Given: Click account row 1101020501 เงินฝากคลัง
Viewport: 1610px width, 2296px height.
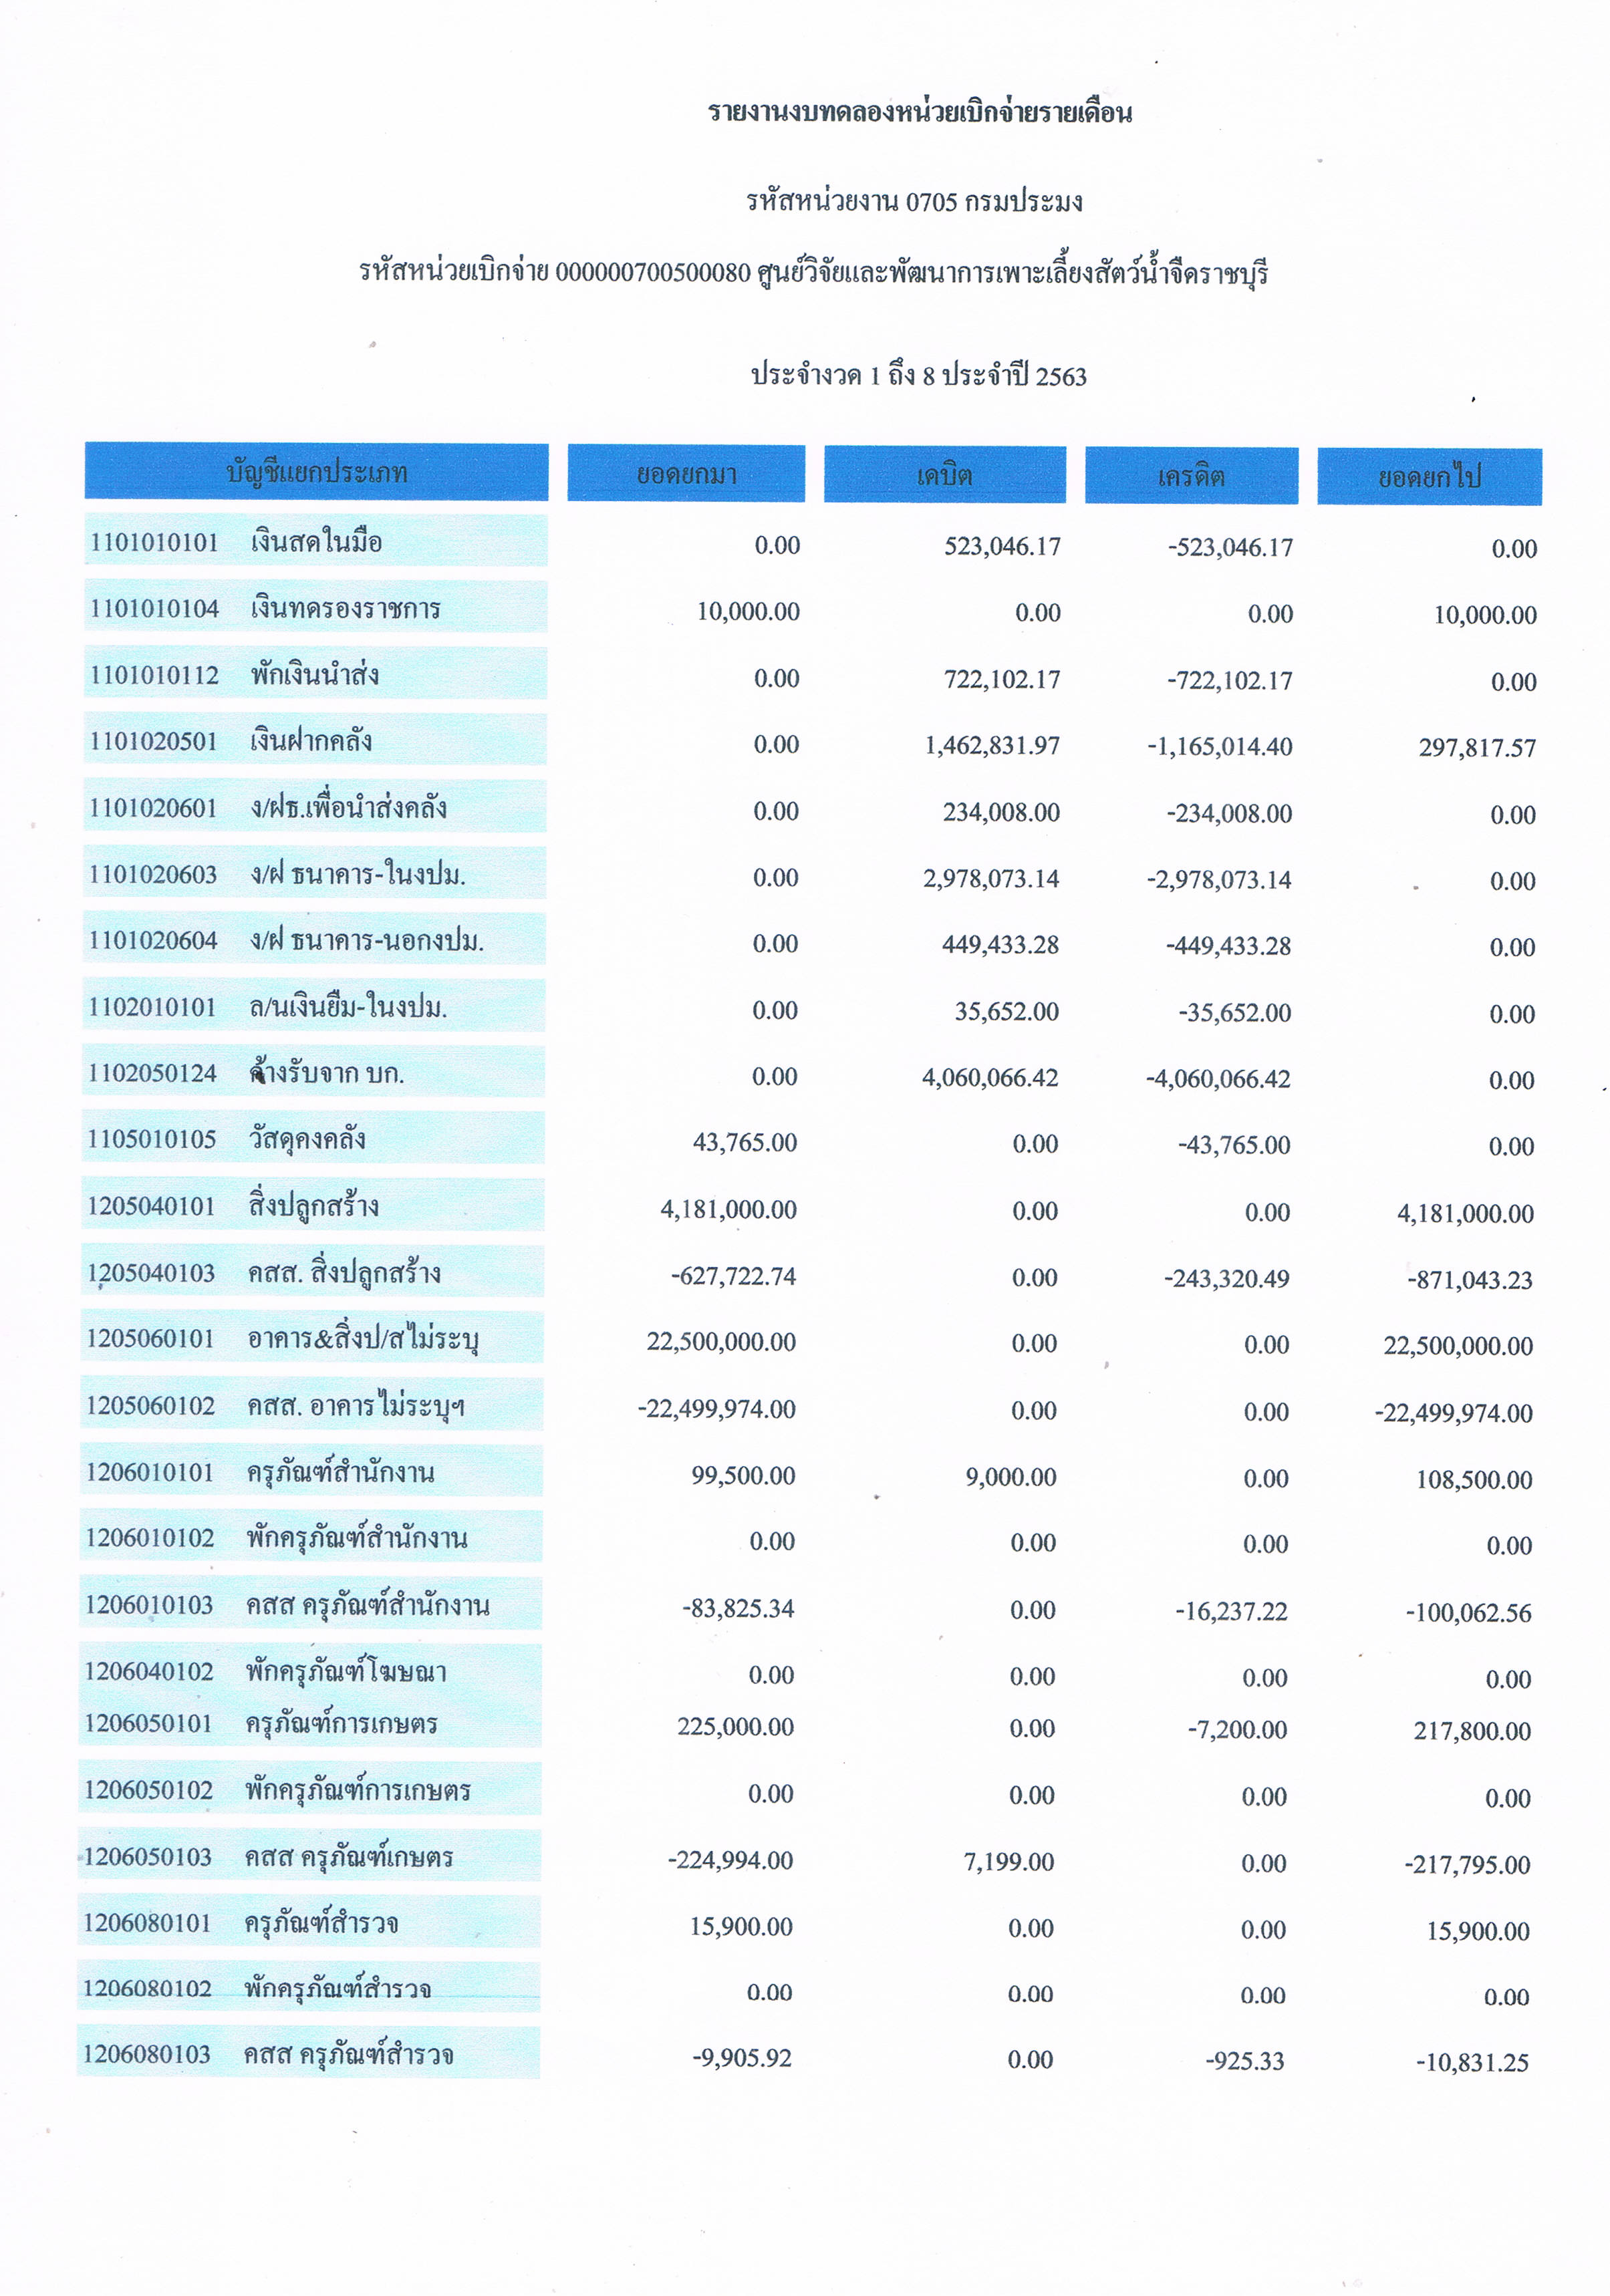Looking at the screenshot, I should tap(314, 741).
